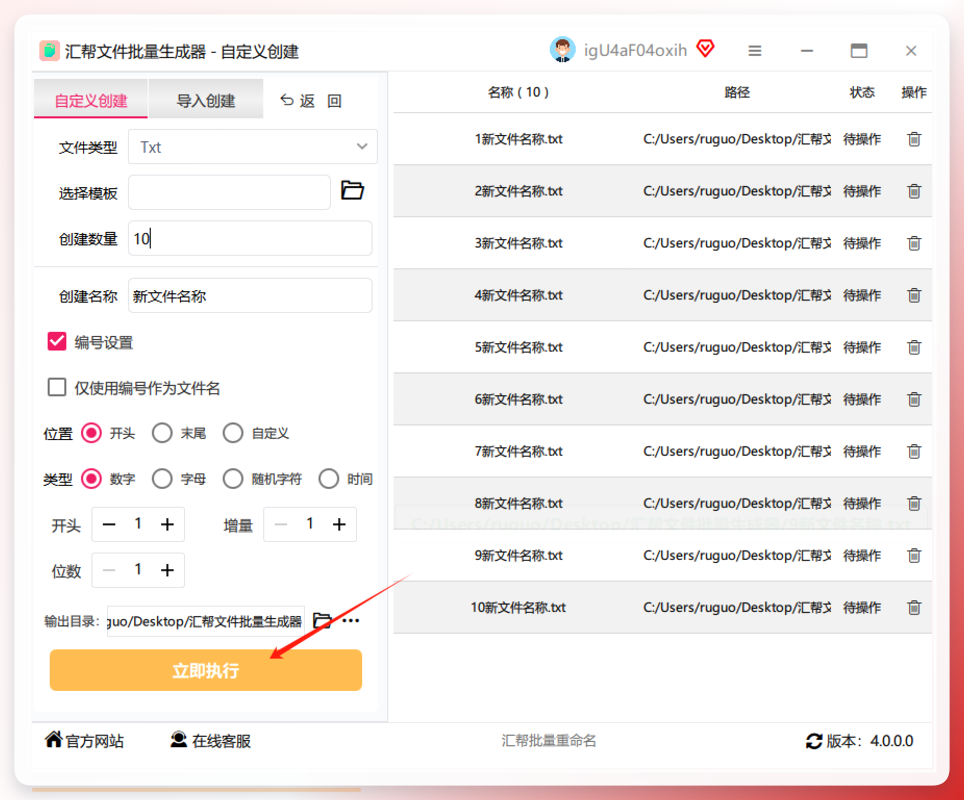Click the red VIP diamond icon
Viewport: 964px width, 800px height.
[x=706, y=49]
